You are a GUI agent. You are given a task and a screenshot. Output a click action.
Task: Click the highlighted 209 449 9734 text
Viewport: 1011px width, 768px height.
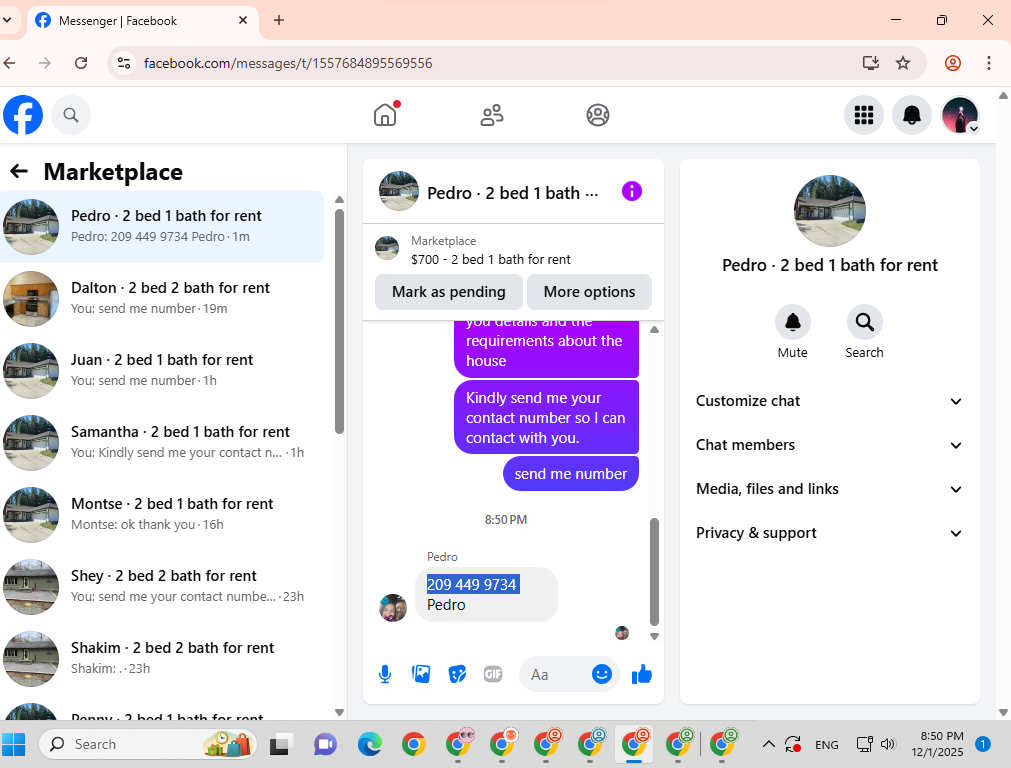coord(472,584)
